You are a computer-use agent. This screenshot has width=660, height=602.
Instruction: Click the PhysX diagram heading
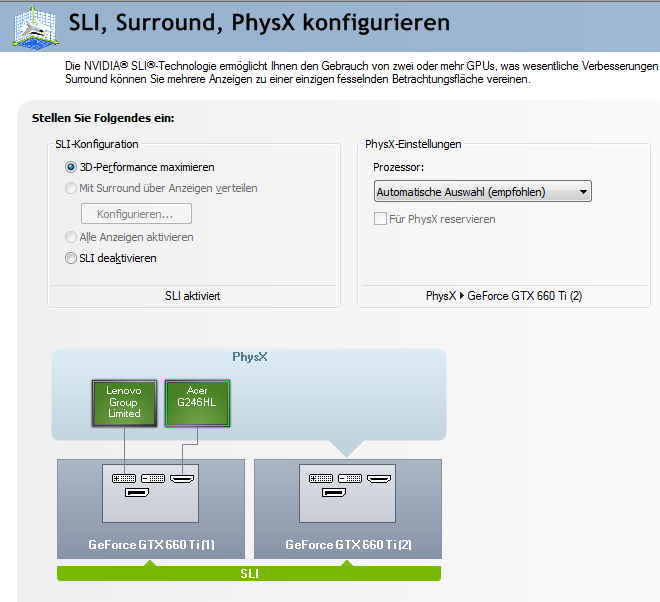tap(250, 357)
